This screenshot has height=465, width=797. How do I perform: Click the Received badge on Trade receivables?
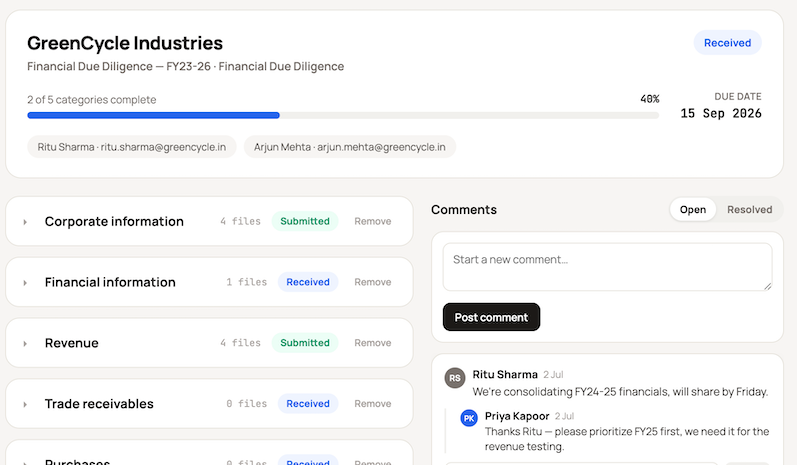pyautogui.click(x=308, y=404)
